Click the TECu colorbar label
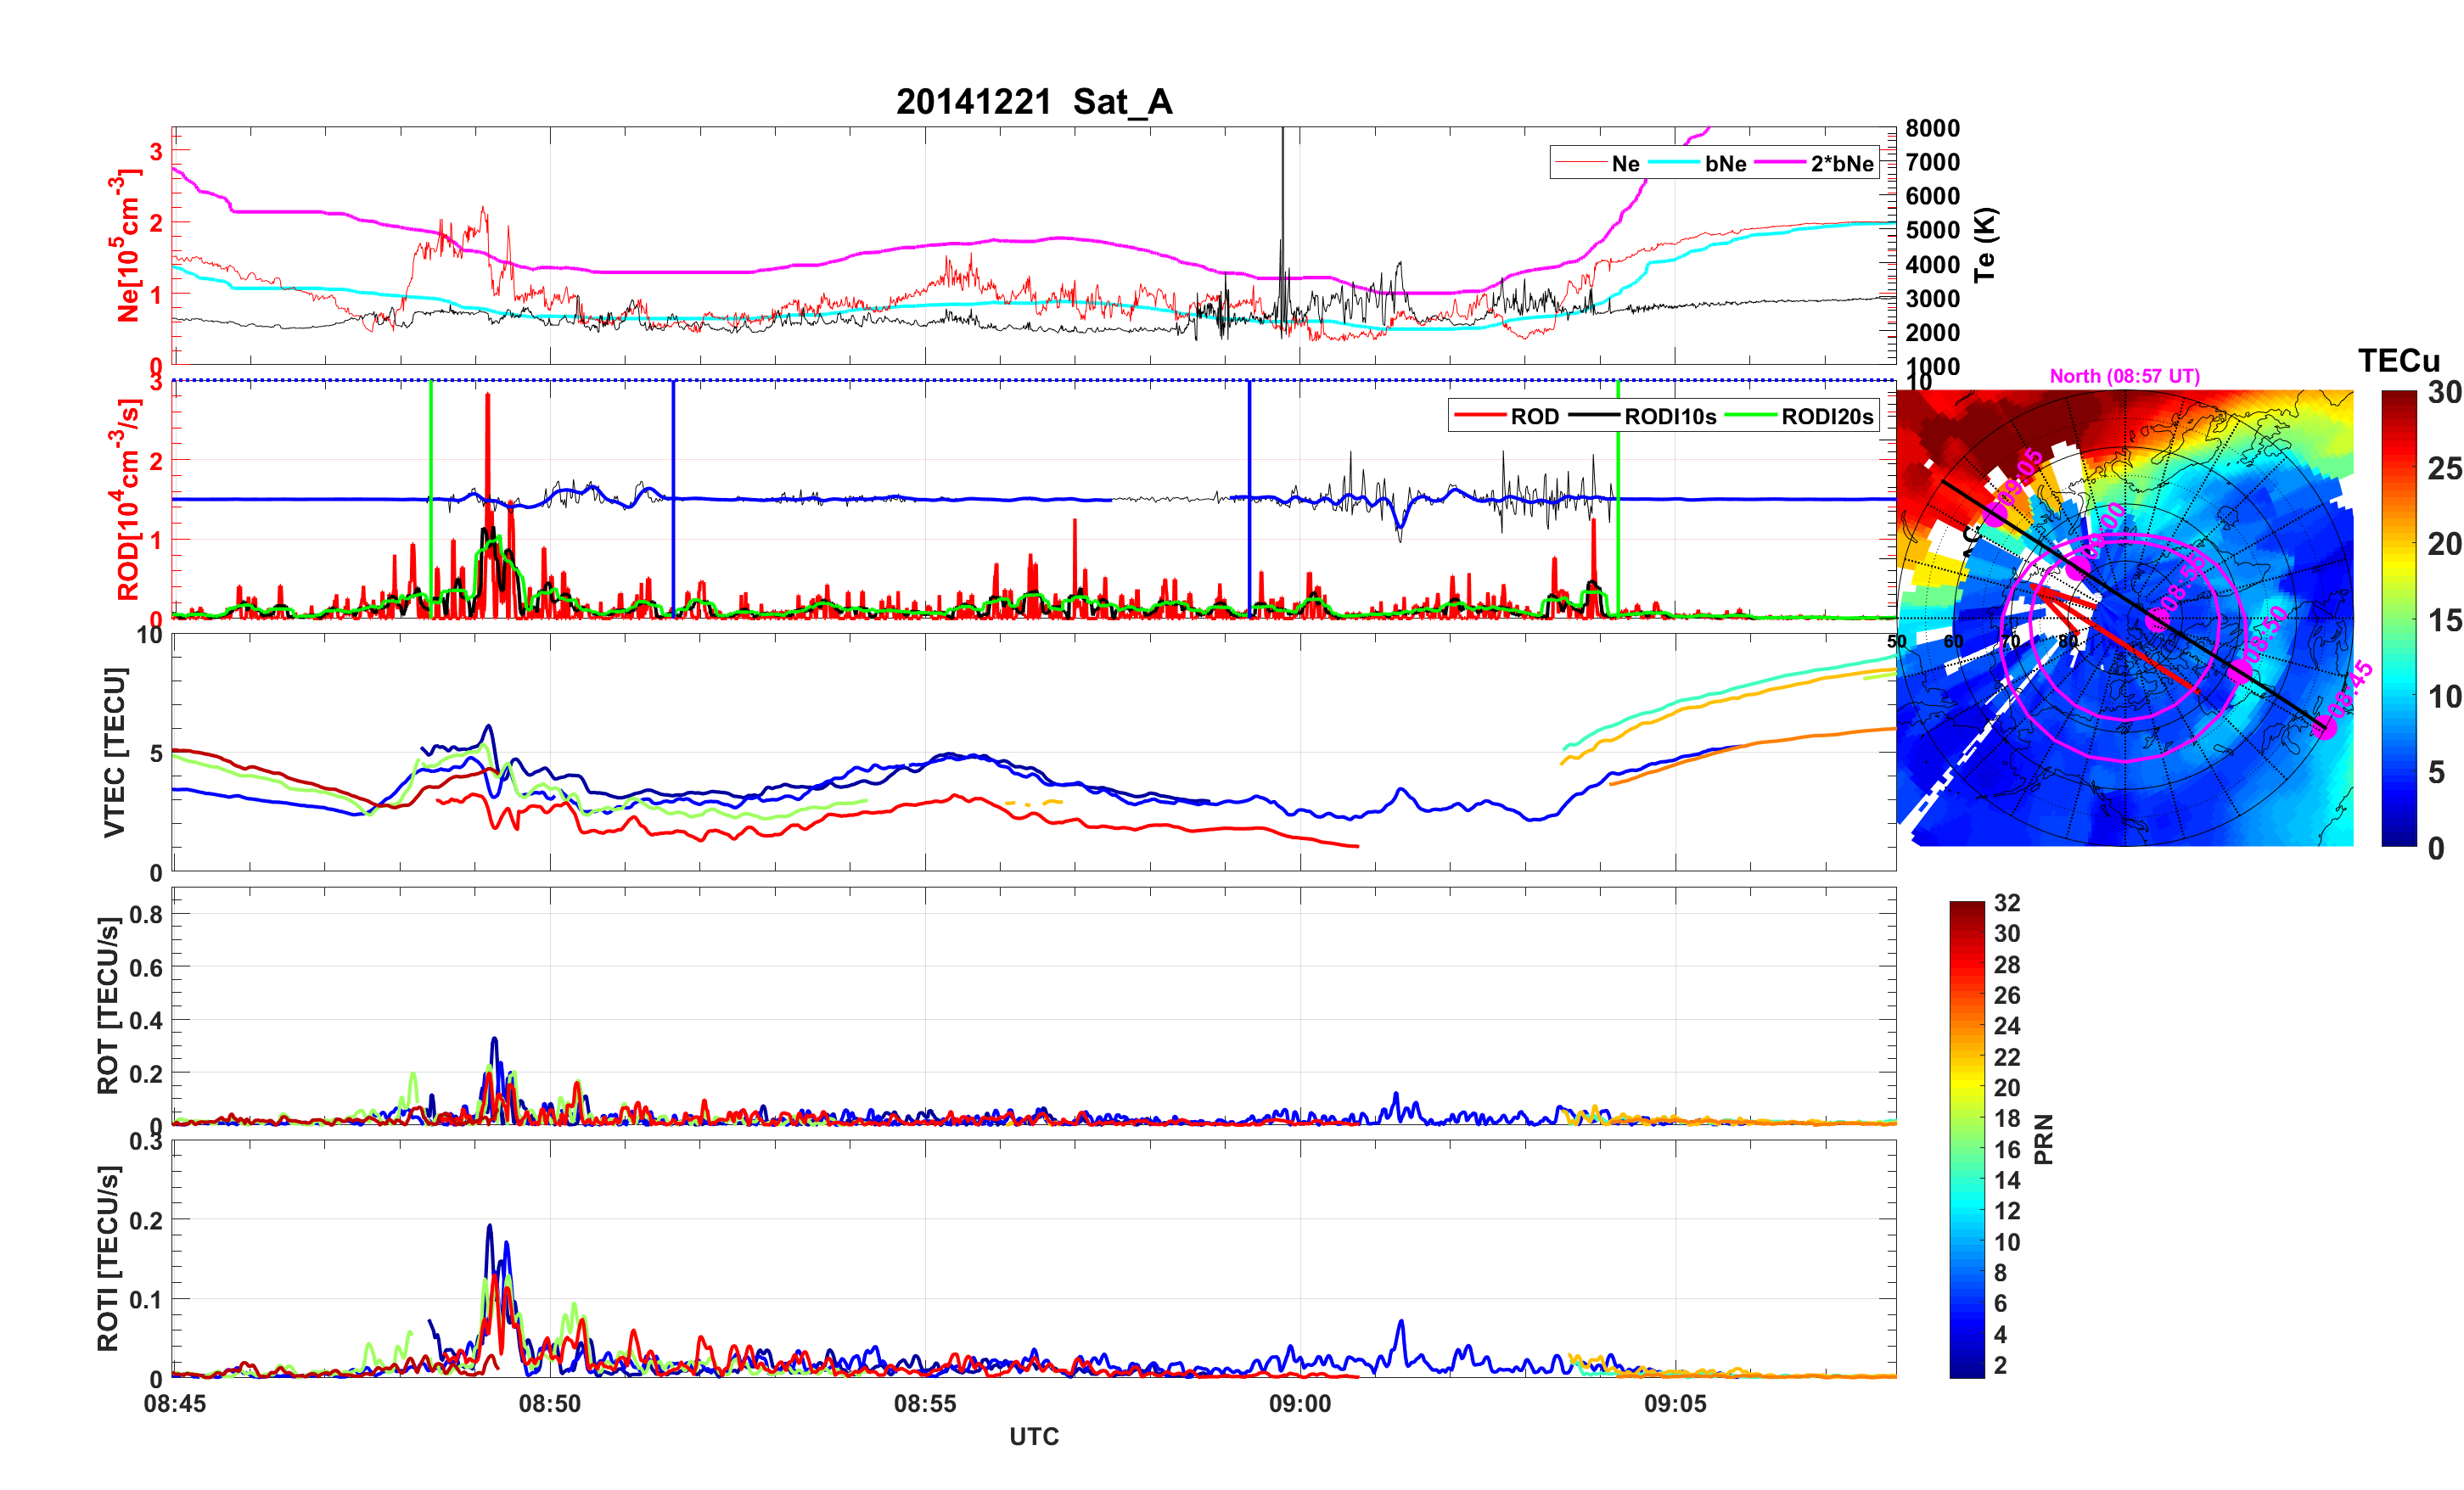 (x=2398, y=360)
